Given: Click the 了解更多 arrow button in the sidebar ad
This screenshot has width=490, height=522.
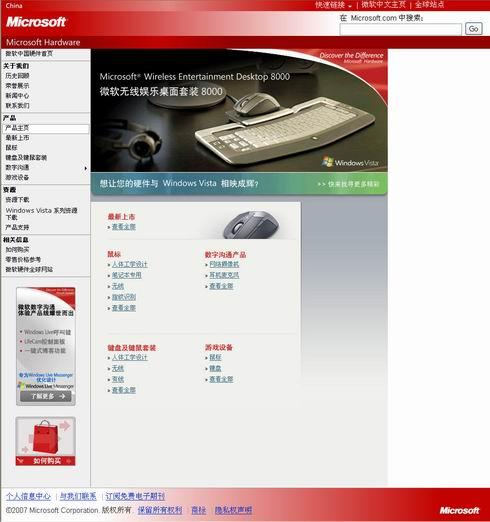Looking at the screenshot, I should tap(46, 396).
